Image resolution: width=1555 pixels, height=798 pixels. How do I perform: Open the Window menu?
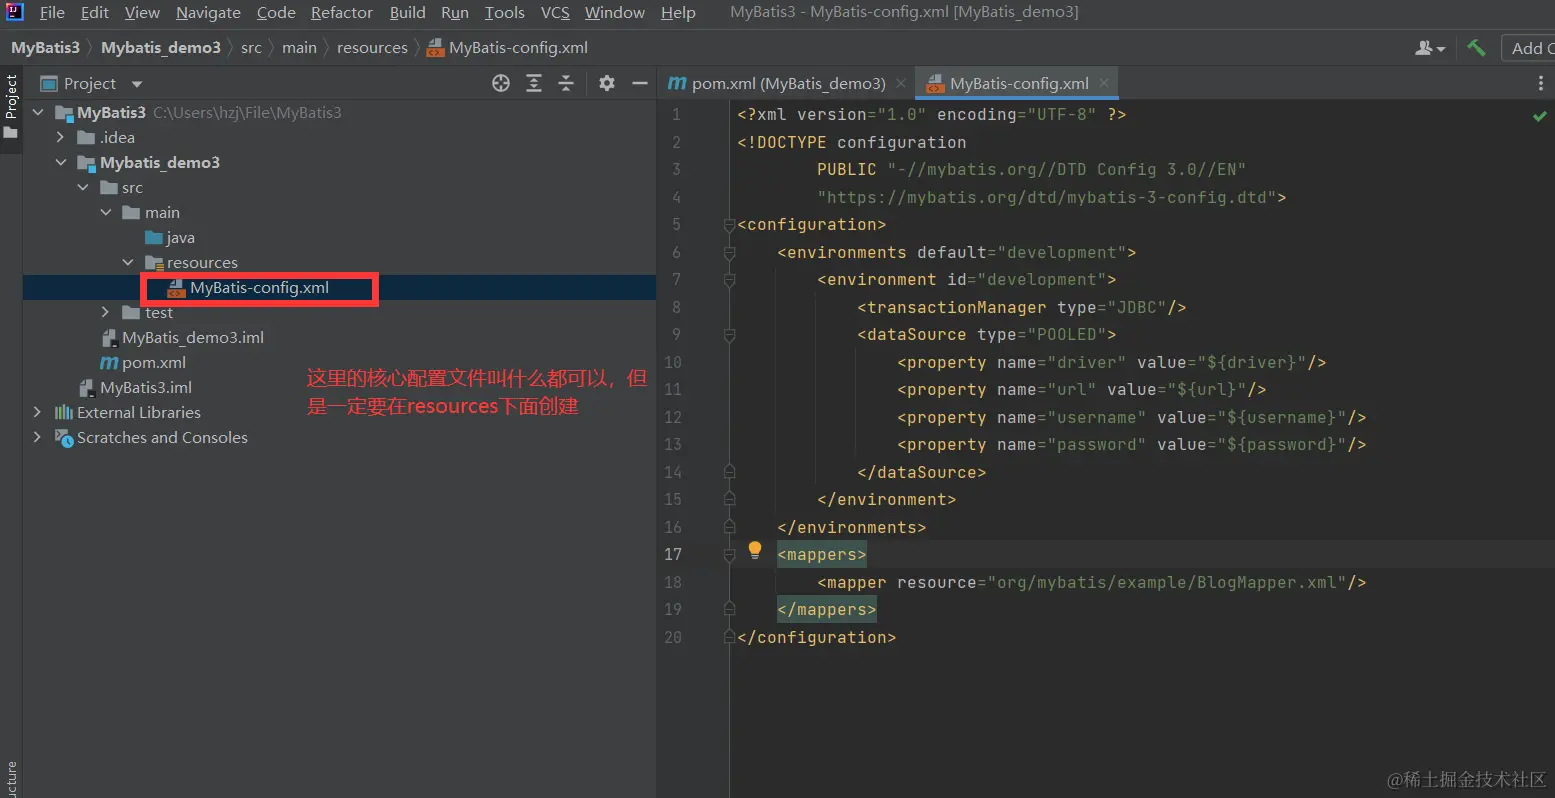tap(615, 12)
